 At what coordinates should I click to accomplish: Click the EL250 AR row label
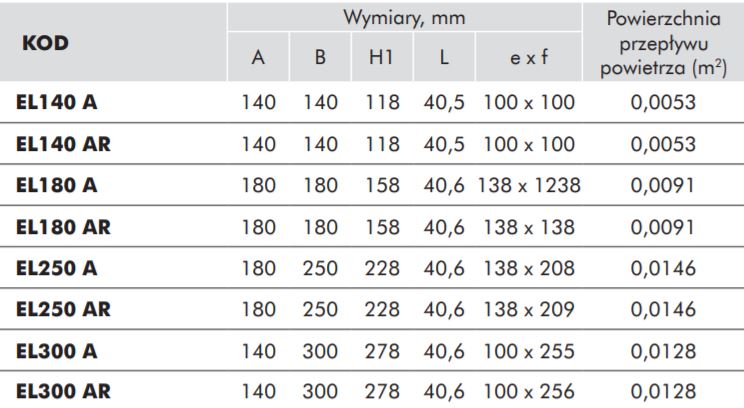pyautogui.click(x=63, y=309)
